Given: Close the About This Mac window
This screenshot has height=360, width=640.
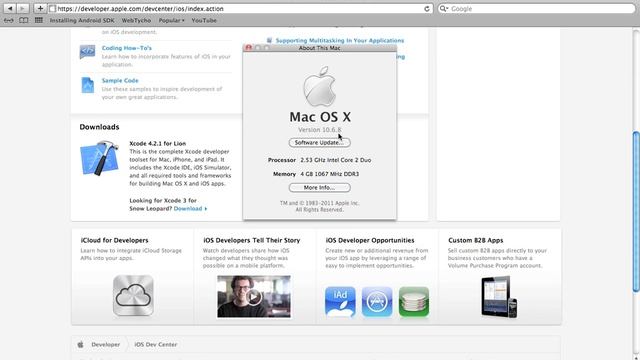Looking at the screenshot, I should point(249,48).
